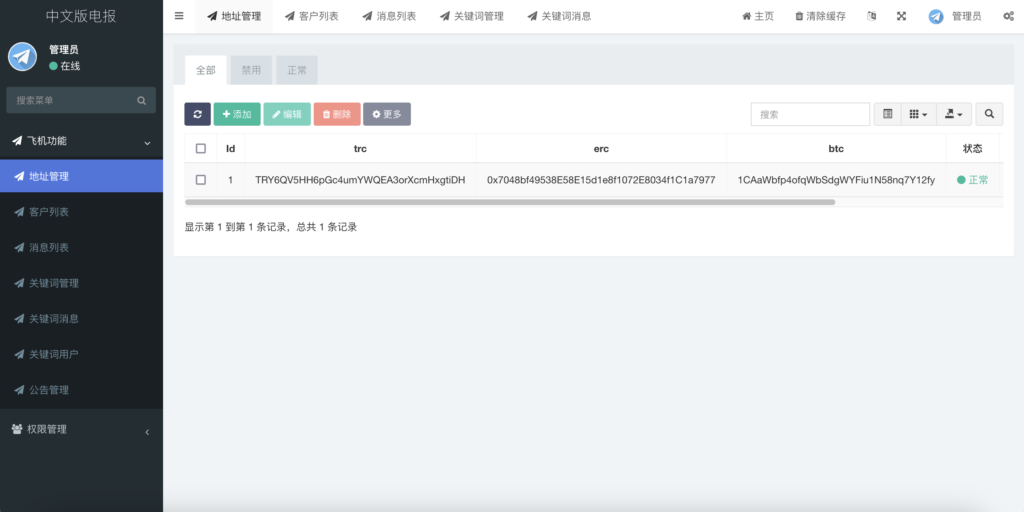The height and width of the screenshot is (512, 1024).
Task: Click the green 添加 button
Action: point(237,114)
